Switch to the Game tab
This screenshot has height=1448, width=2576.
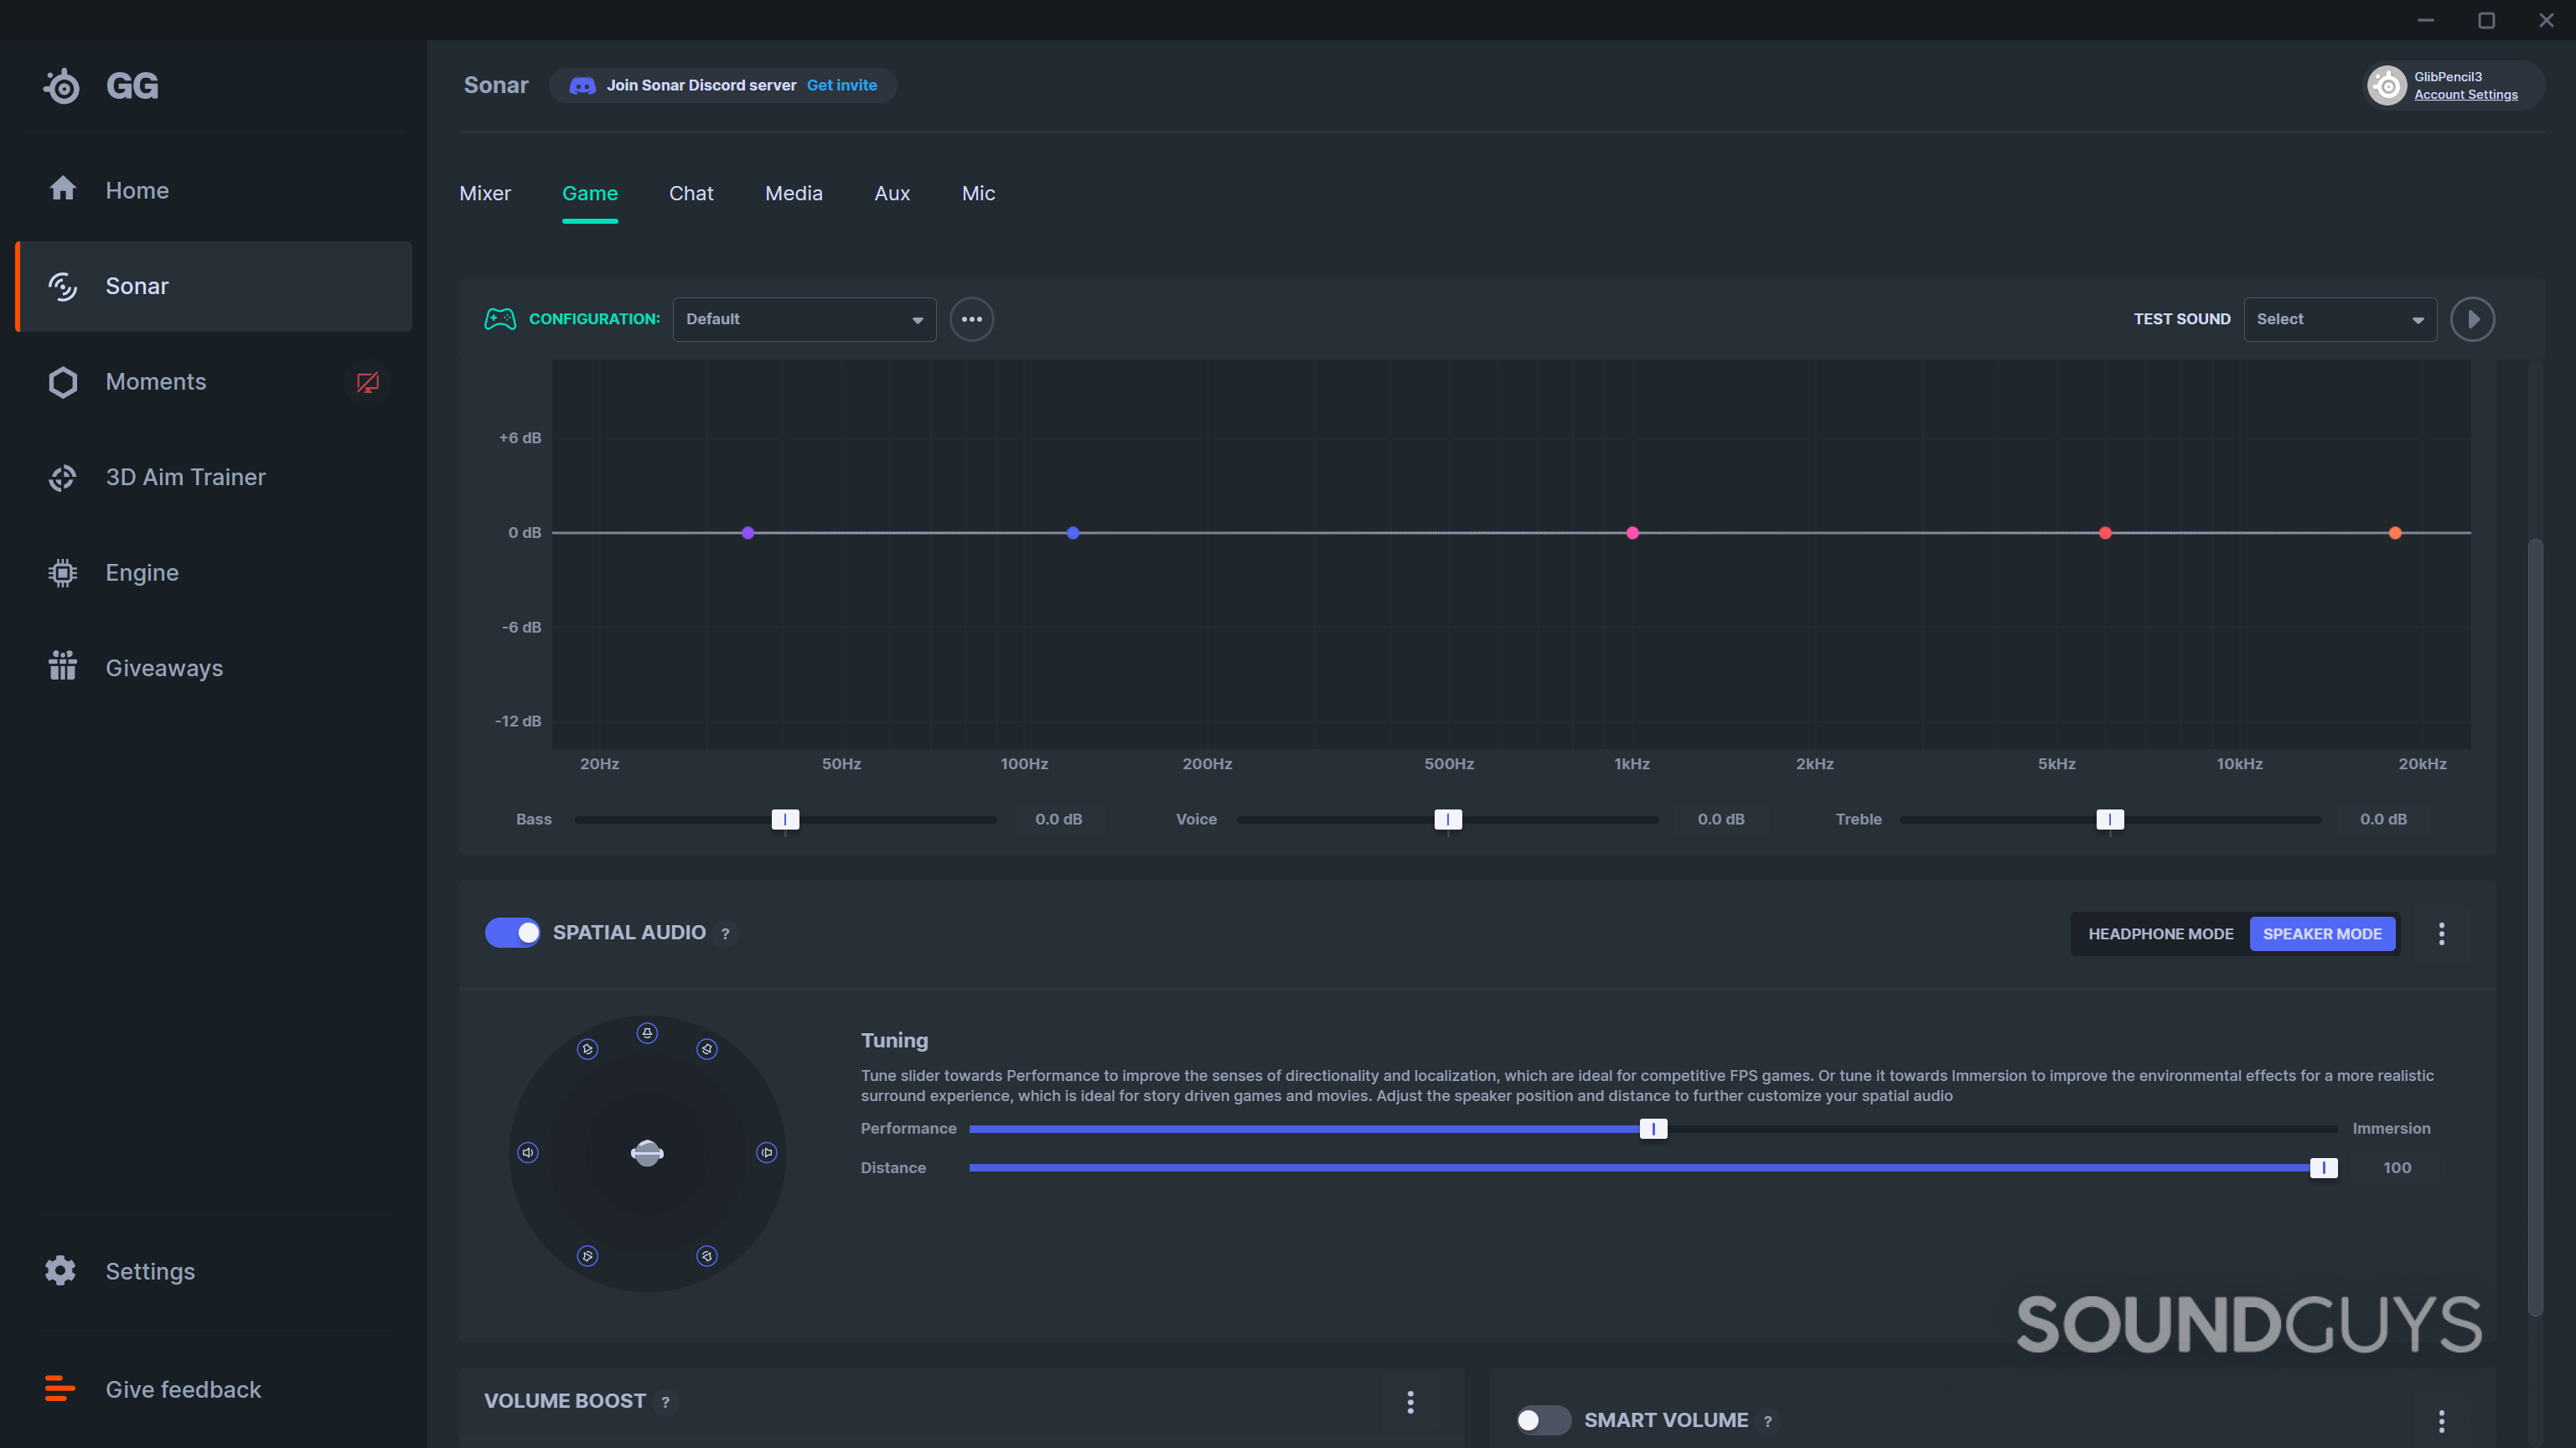tap(590, 193)
